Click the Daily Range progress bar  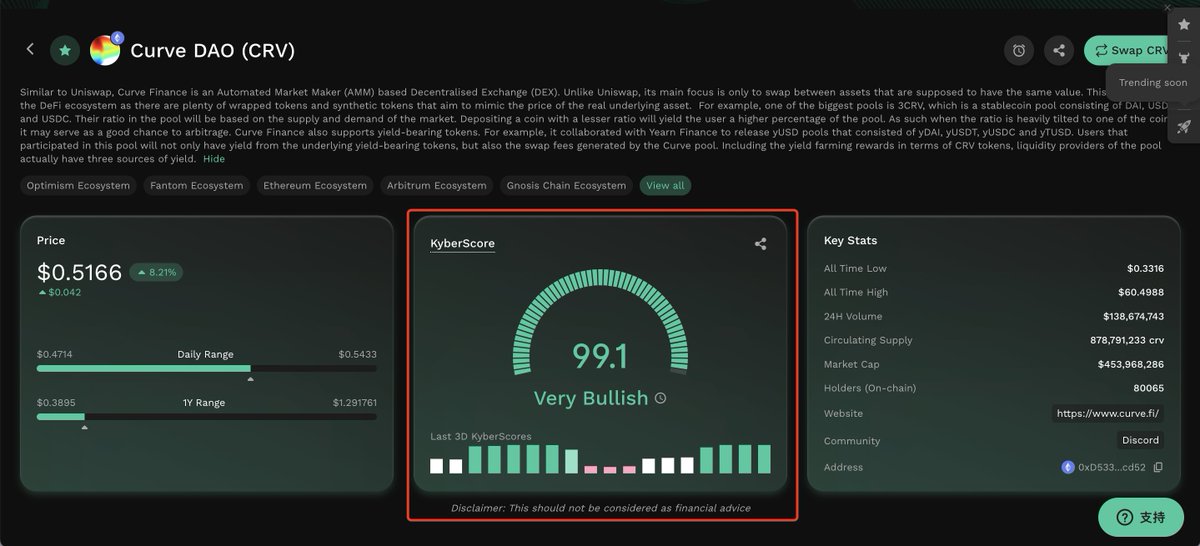[207, 368]
